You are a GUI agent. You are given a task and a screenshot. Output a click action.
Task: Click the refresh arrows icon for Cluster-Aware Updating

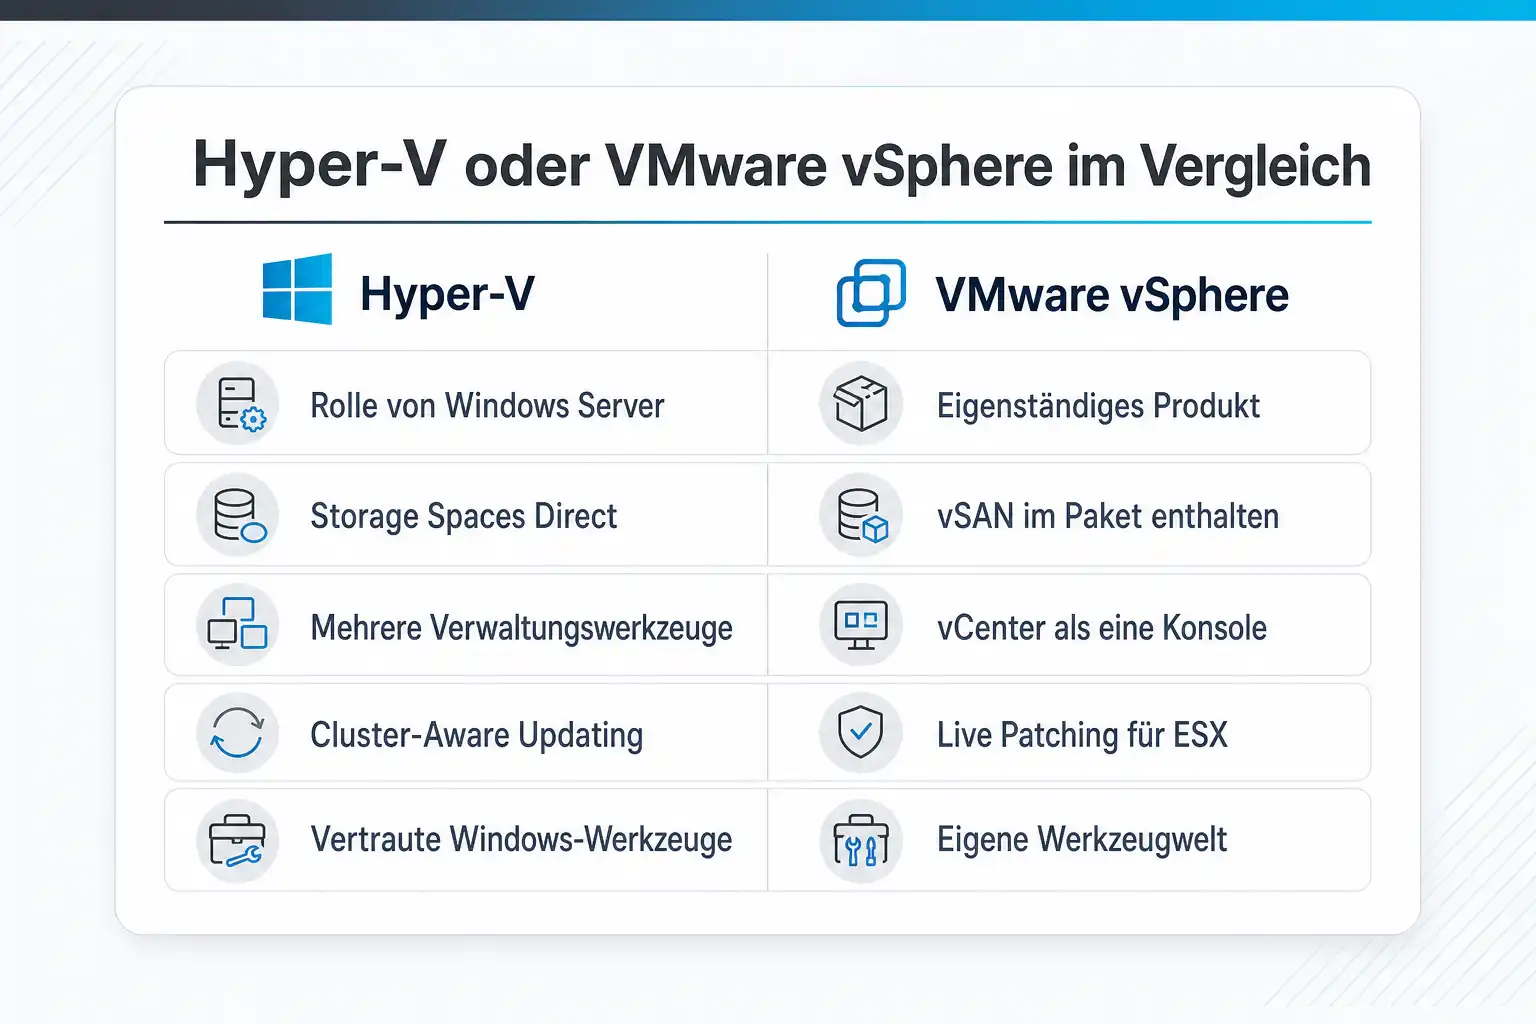point(238,733)
